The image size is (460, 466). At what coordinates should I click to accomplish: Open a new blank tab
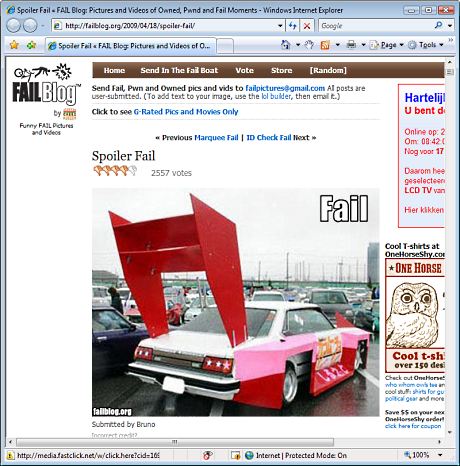click(x=225, y=46)
